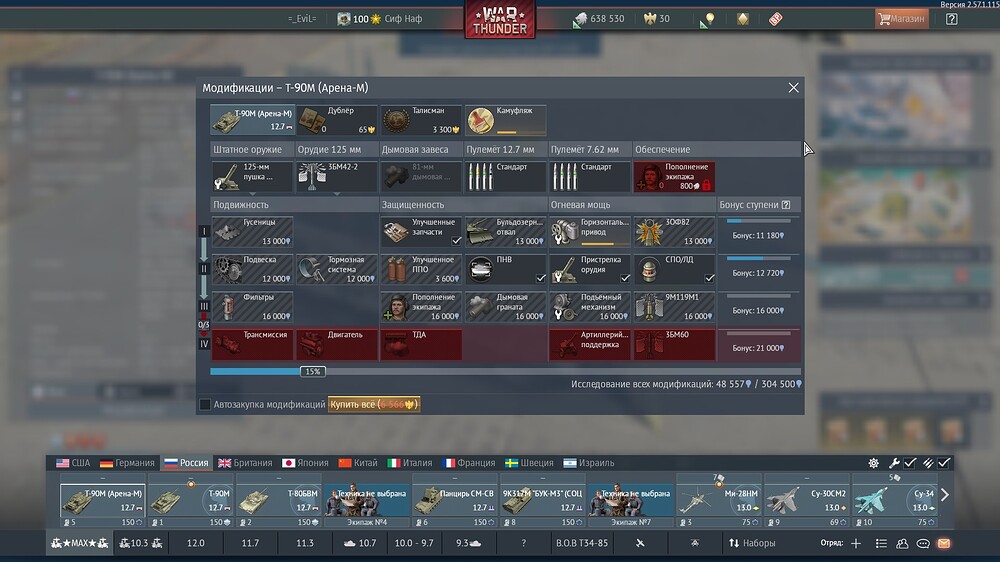This screenshot has width=1000, height=562.
Task: Select the locked ТДА modification
Action: pos(421,344)
